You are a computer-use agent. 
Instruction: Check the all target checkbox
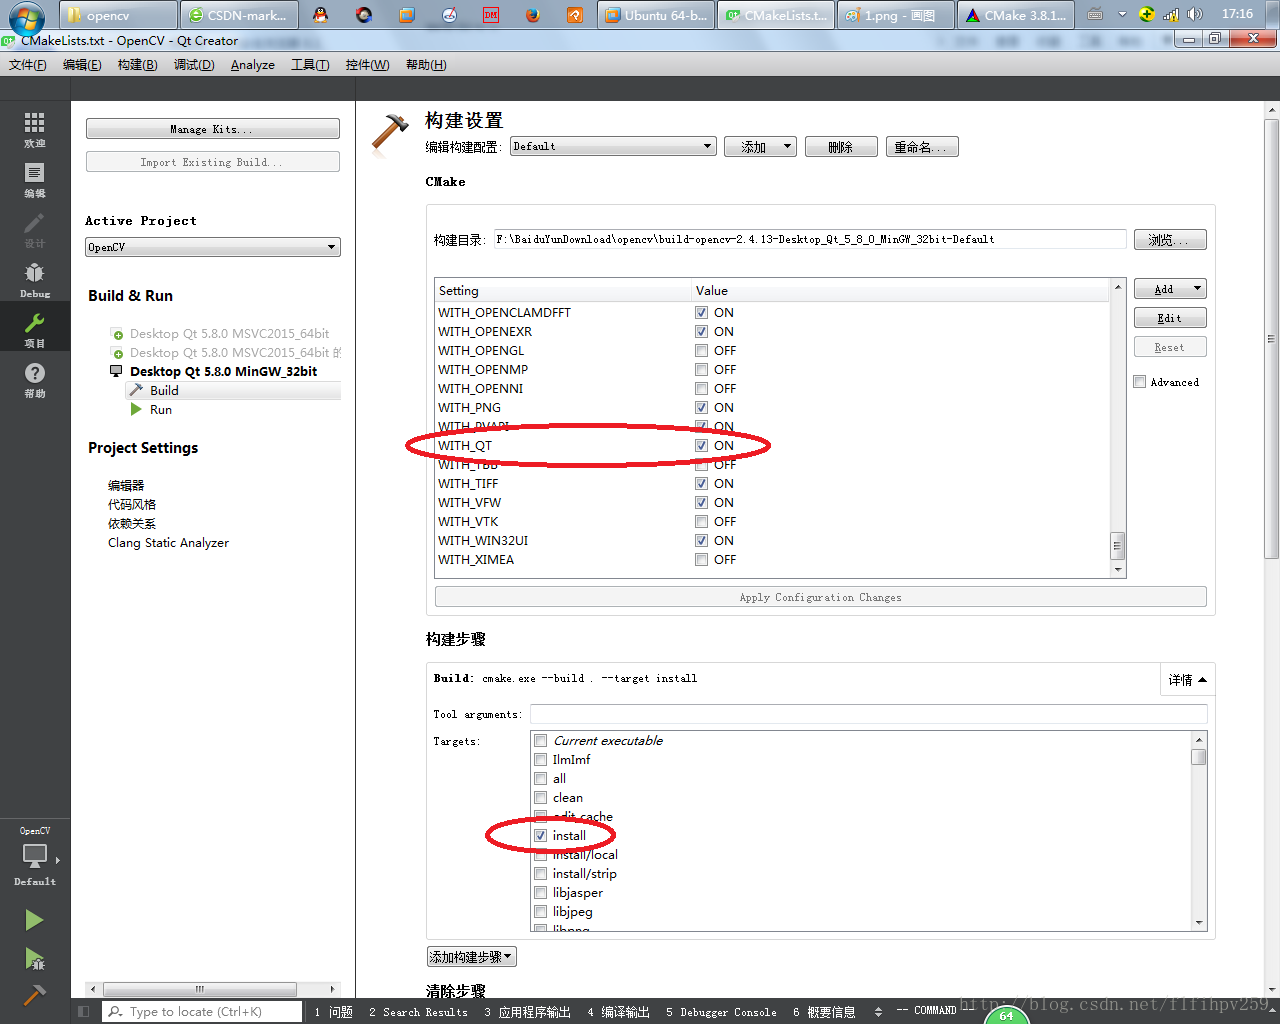[540, 779]
